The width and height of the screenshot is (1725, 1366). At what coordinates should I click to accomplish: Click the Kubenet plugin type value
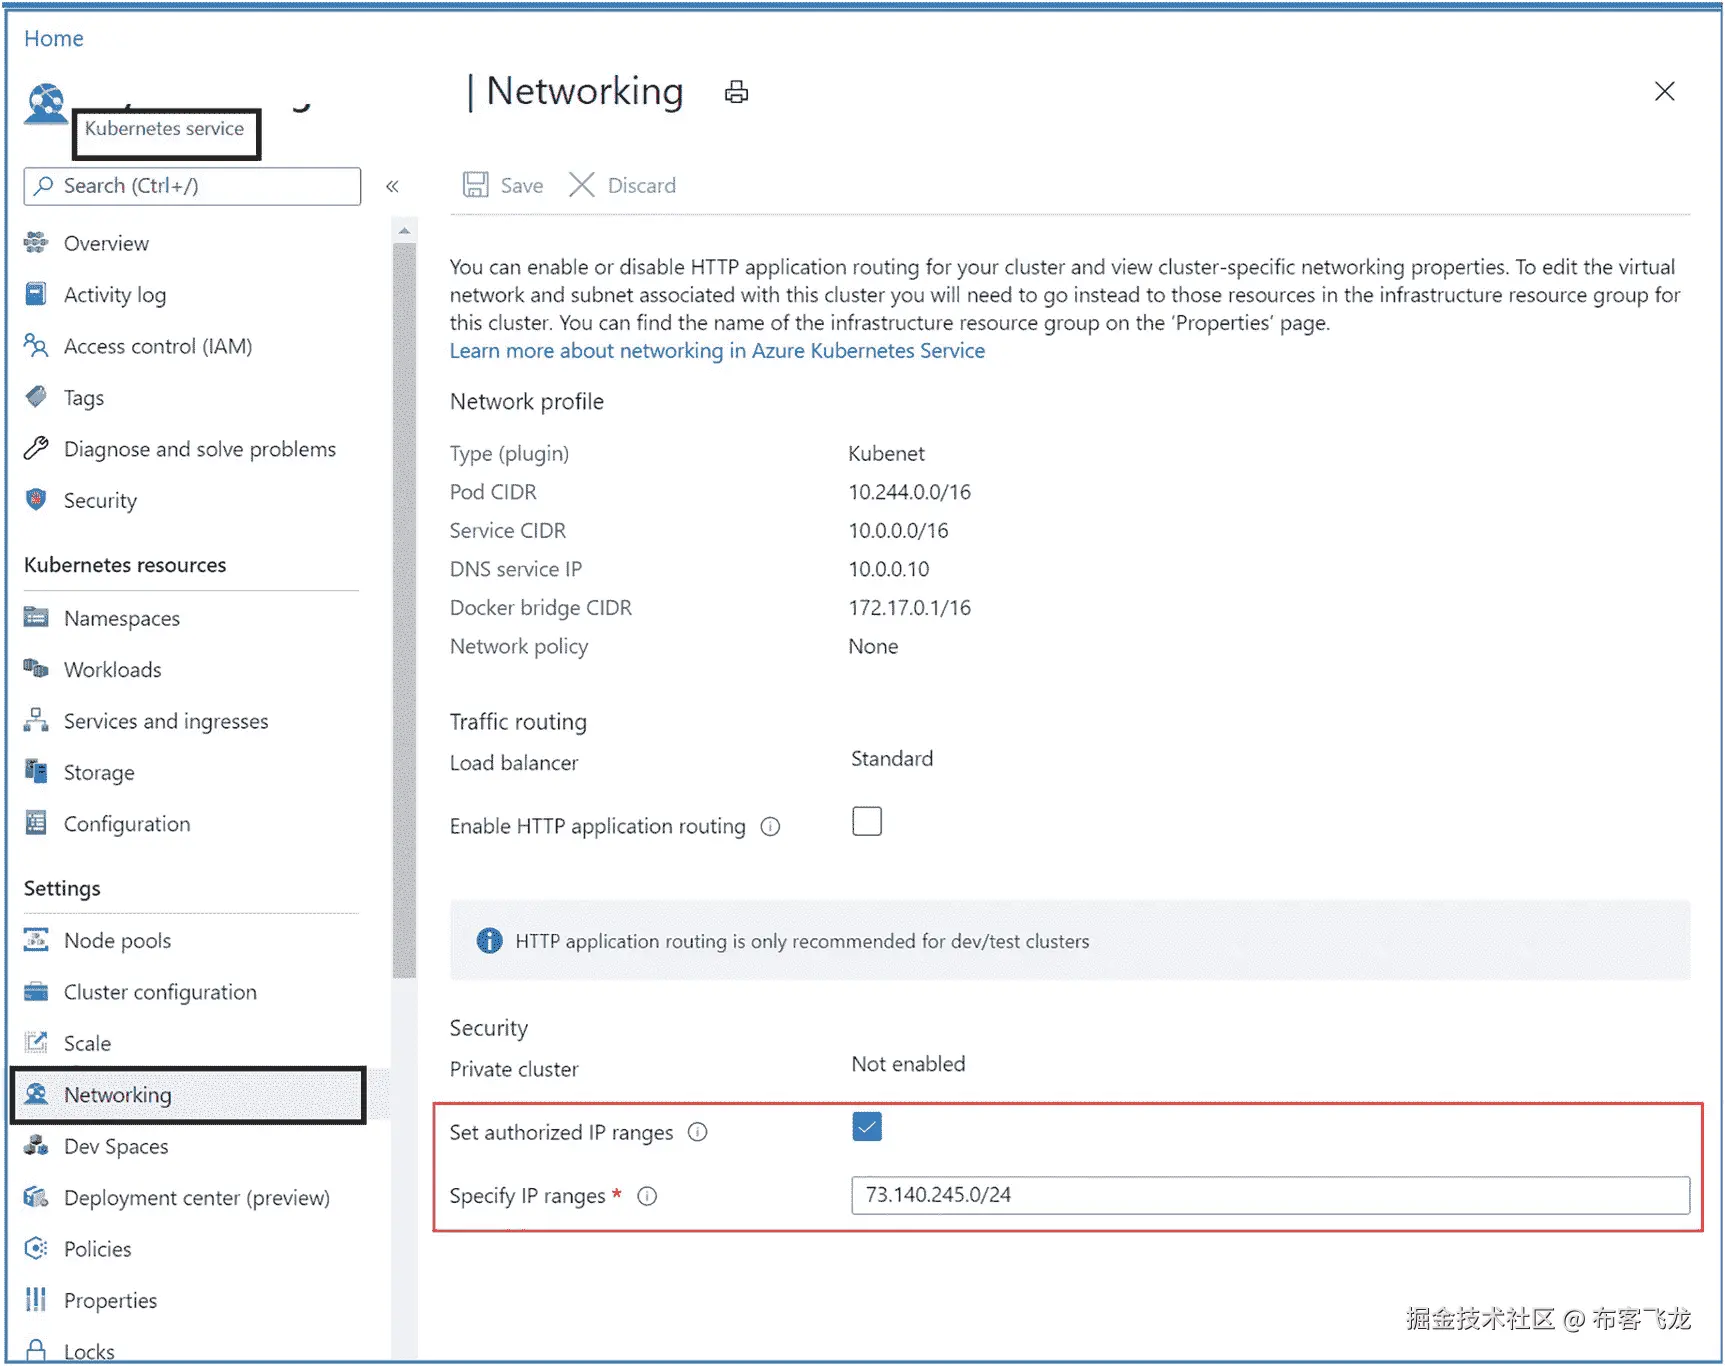pyautogui.click(x=887, y=454)
